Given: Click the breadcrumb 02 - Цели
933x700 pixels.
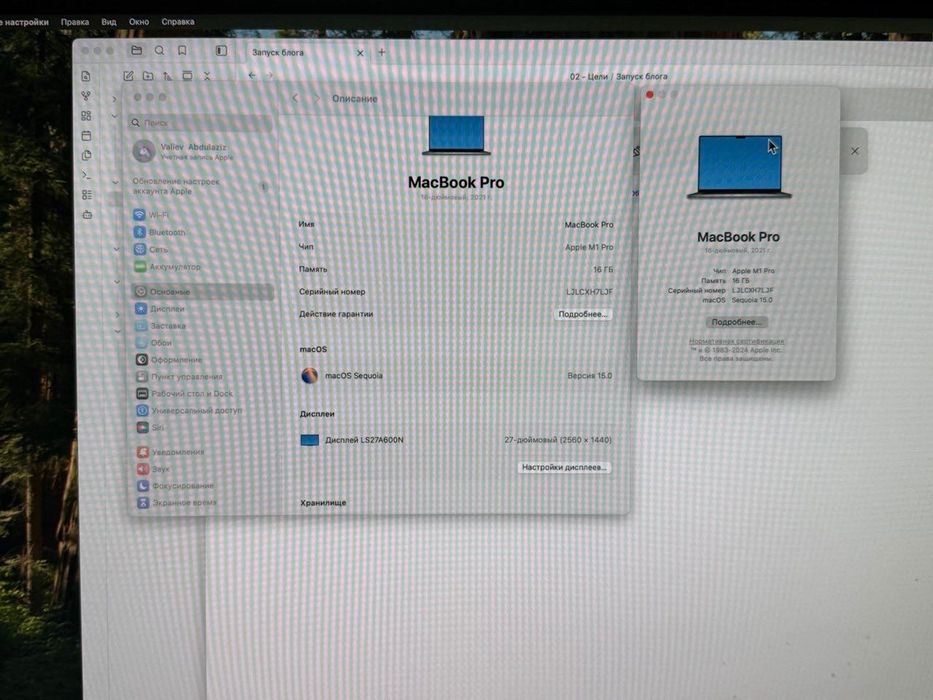Looking at the screenshot, I should 588,76.
